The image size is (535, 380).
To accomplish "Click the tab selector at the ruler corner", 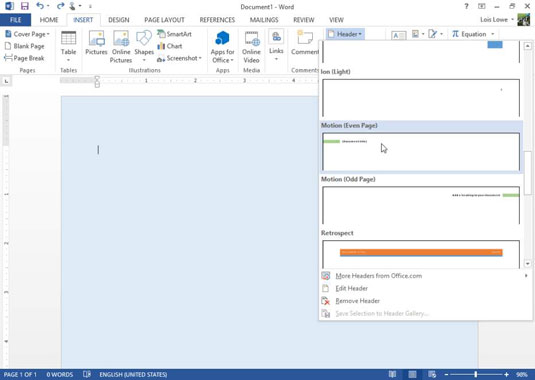I will tap(6, 81).
